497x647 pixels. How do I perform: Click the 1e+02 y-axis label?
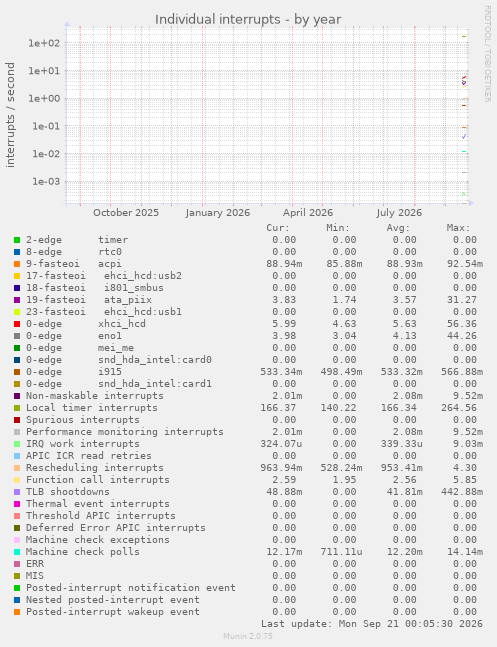pyautogui.click(x=44, y=43)
